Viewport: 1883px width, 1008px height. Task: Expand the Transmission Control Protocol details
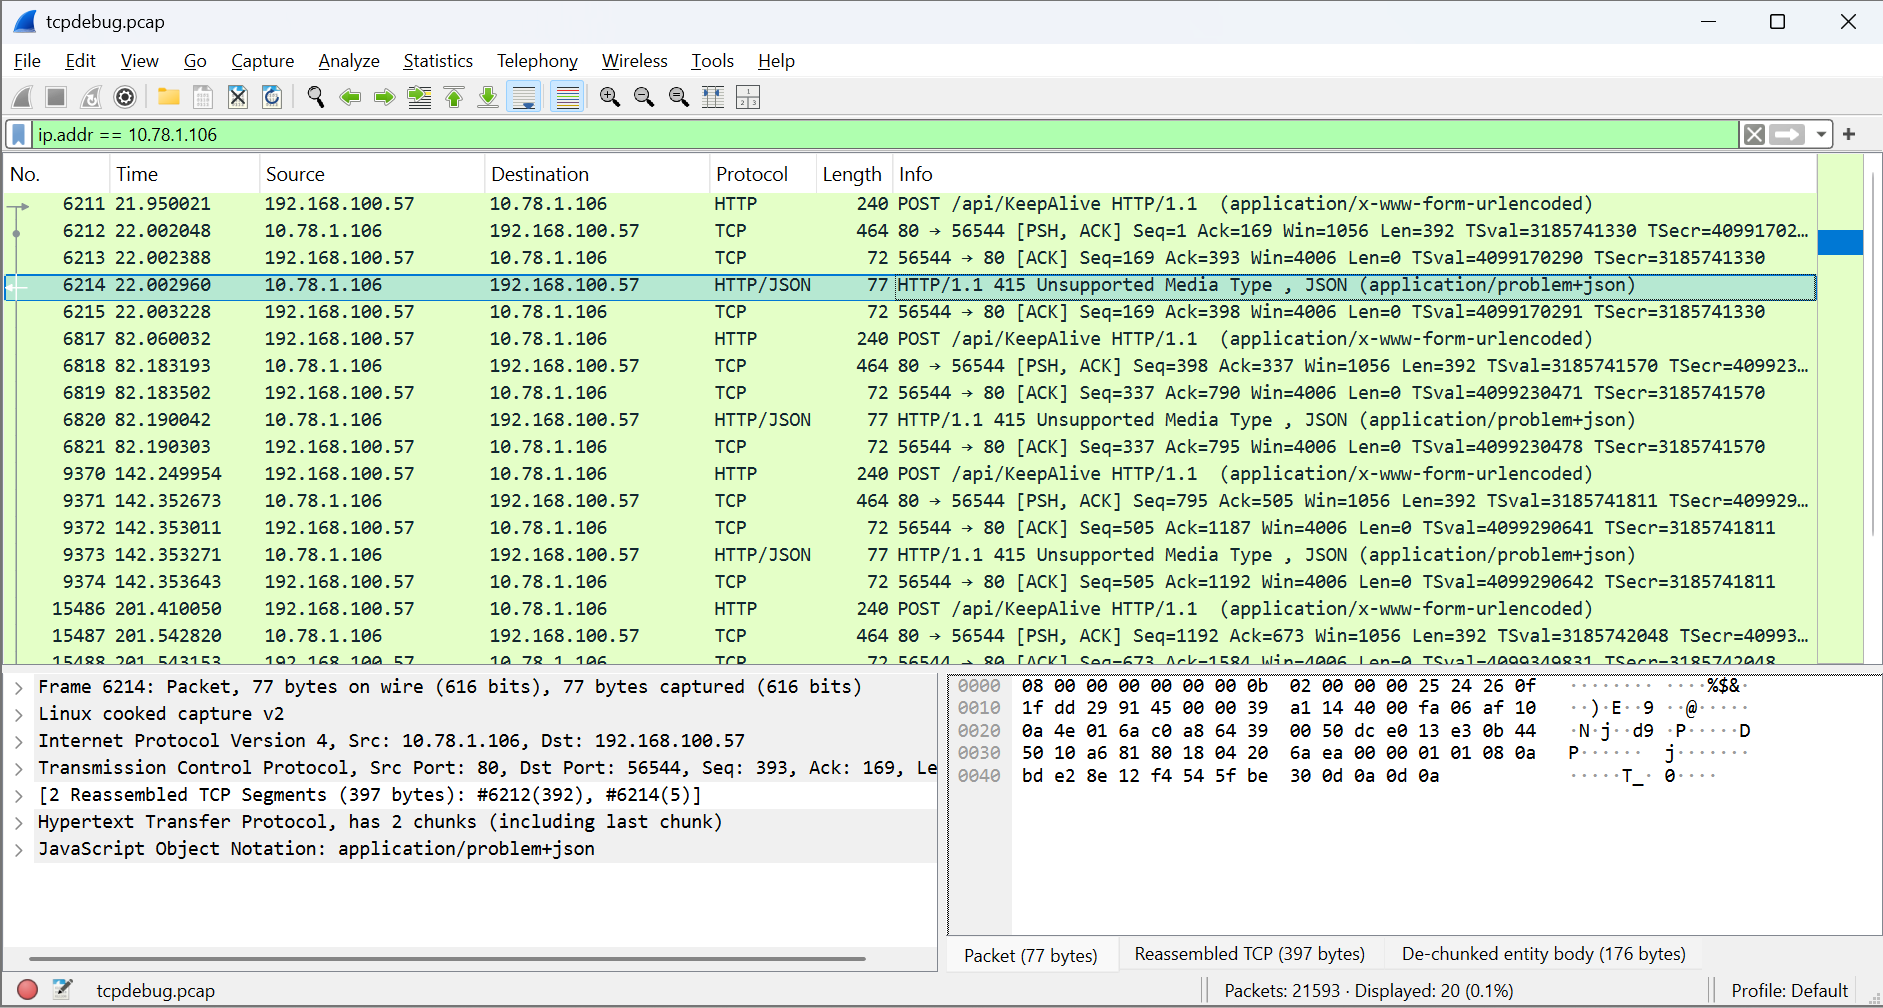coord(19,768)
